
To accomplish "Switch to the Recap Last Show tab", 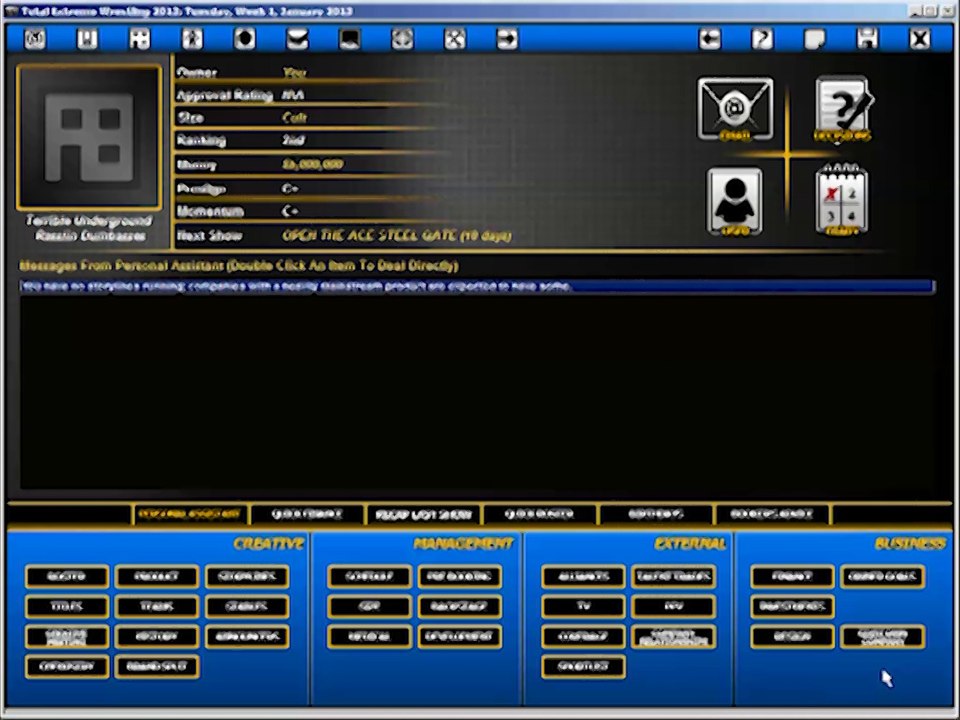I will 424,514.
